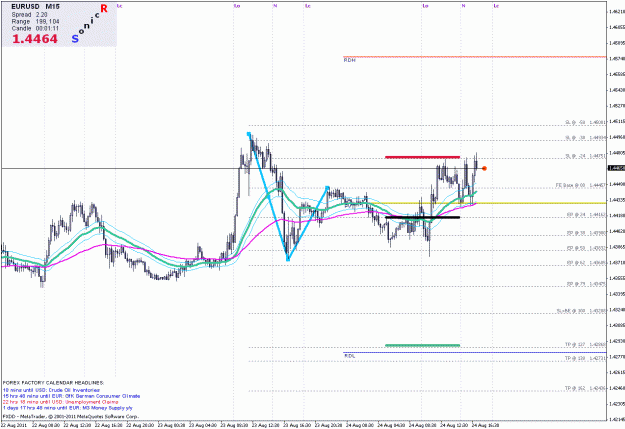The image size is (625, 429).
Task: Click the Crude Oil Inventories headline
Action: coord(51,390)
